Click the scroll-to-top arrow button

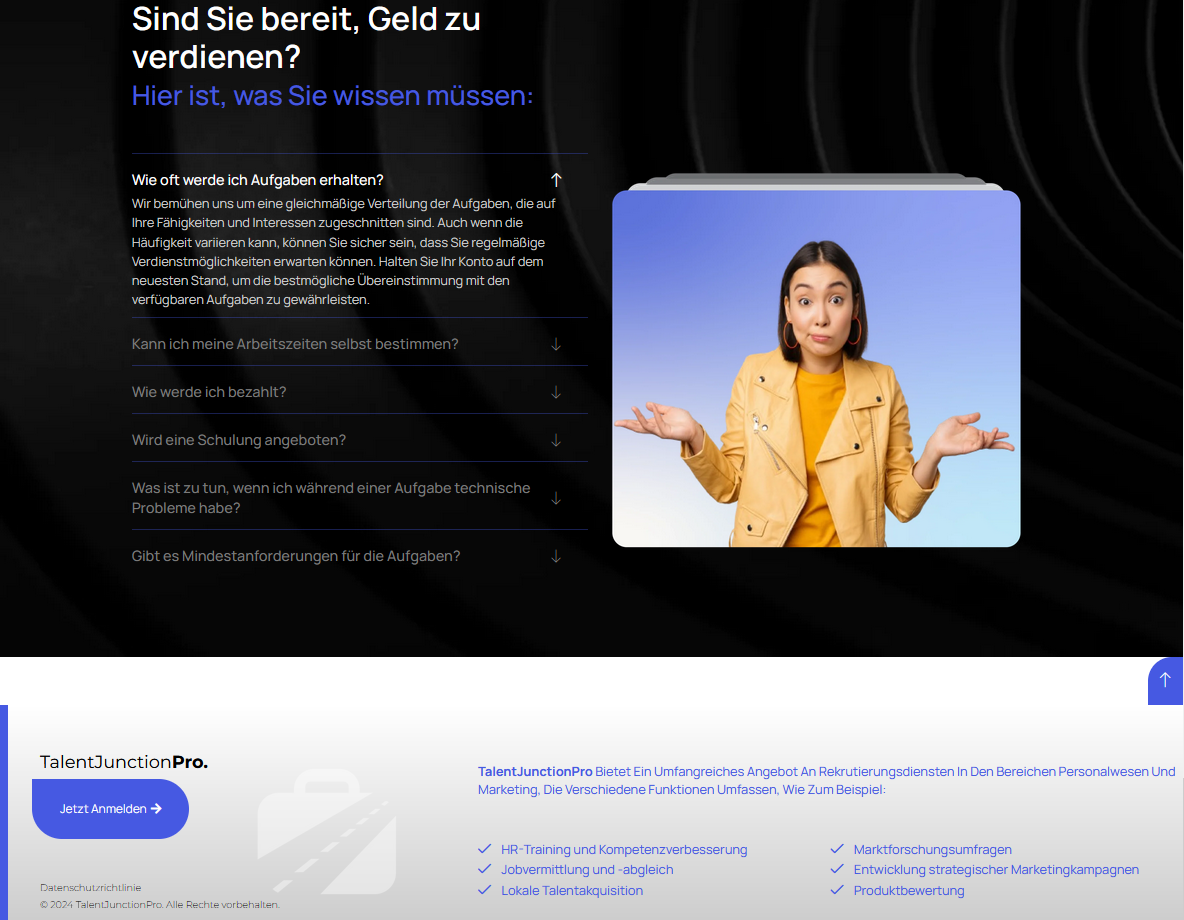1165,681
